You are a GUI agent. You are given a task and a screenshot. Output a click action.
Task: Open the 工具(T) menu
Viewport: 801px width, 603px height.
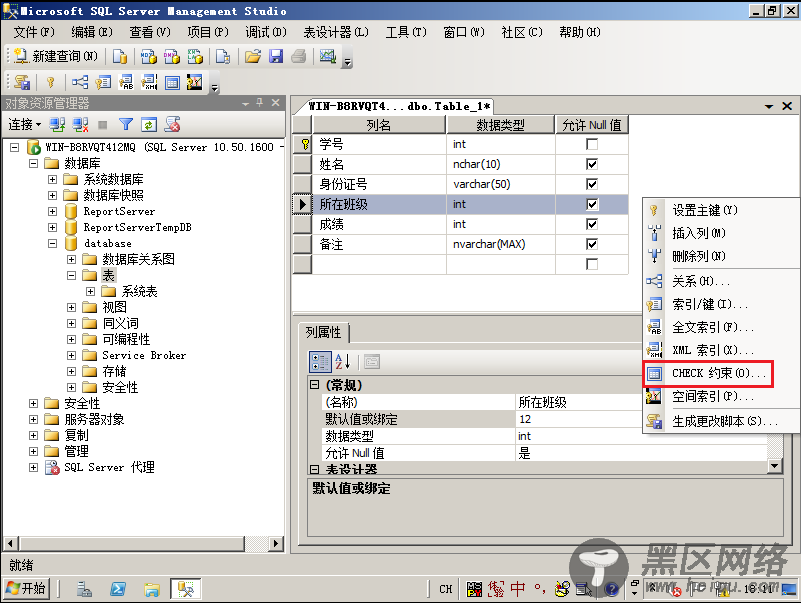(x=406, y=32)
